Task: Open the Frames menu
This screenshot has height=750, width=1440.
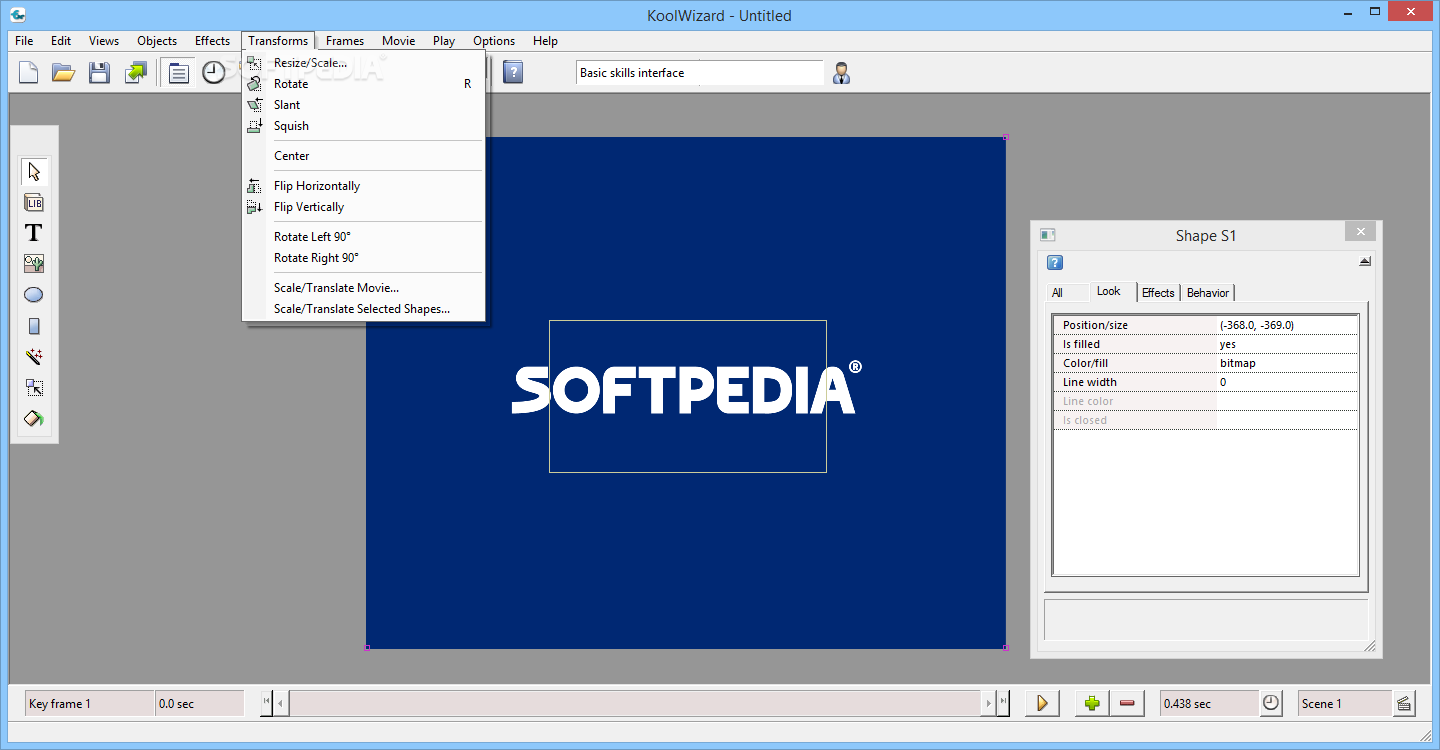Action: tap(345, 41)
